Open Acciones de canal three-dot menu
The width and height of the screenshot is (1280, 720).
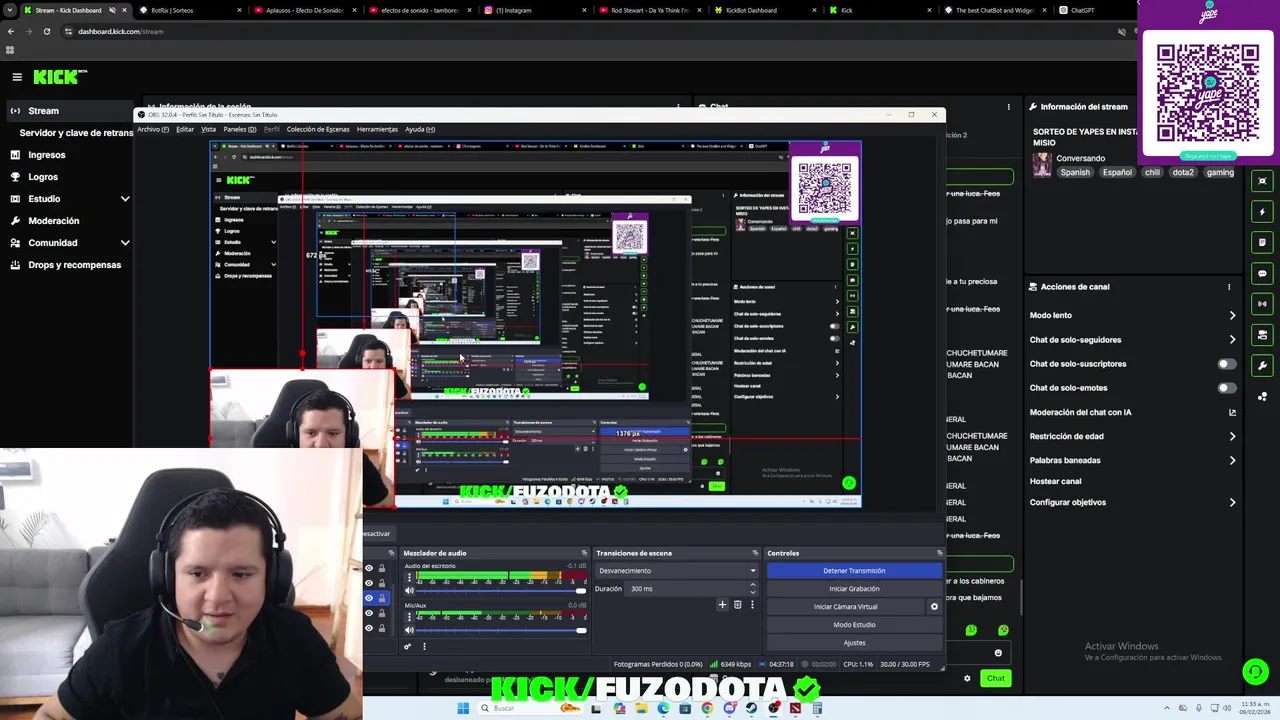click(x=1229, y=287)
